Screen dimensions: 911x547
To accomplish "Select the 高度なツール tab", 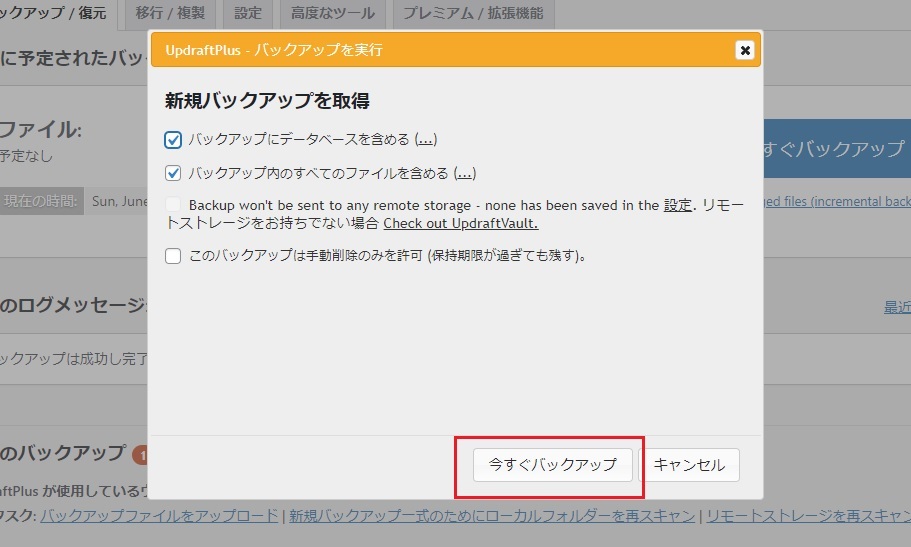I will click(x=333, y=14).
